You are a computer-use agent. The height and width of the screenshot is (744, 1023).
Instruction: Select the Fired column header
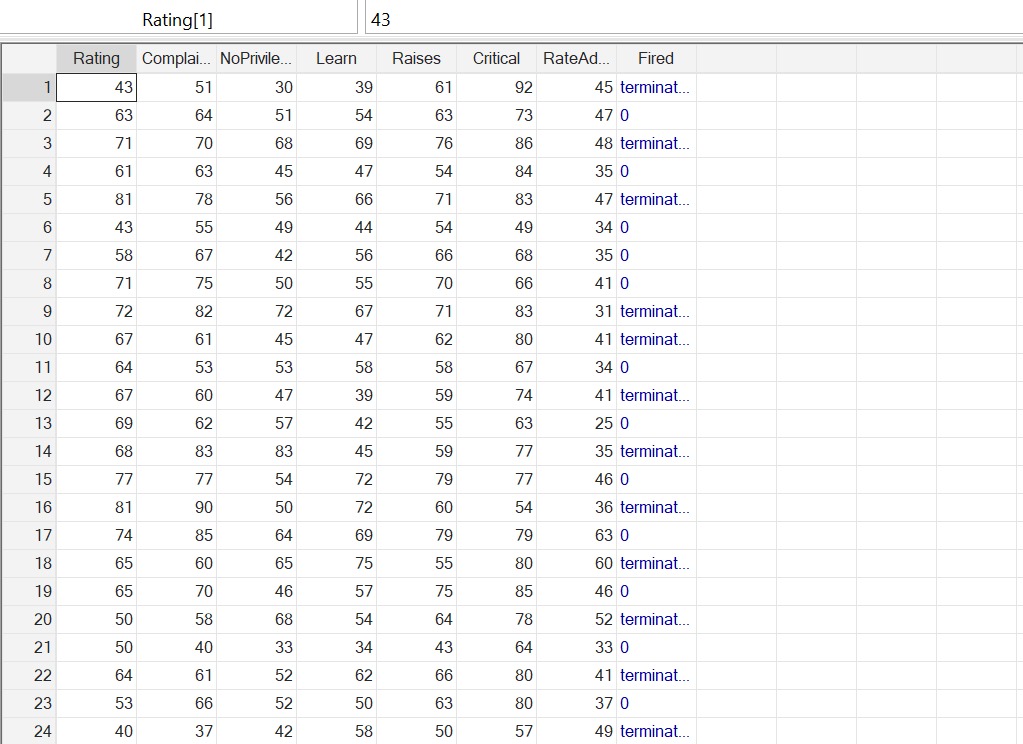point(655,58)
